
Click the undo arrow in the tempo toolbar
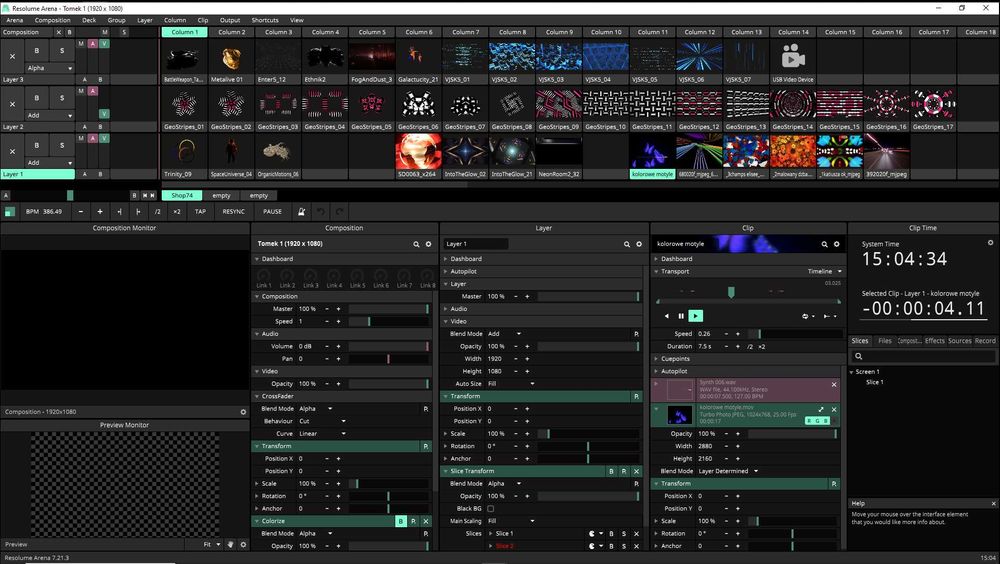(322, 212)
